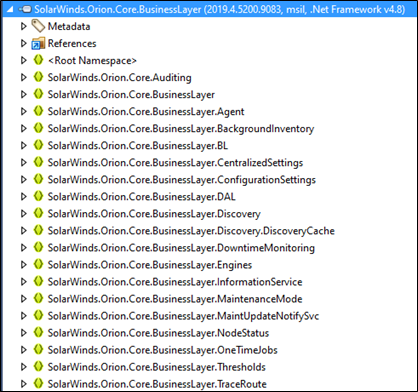418x392 pixels.
Task: Click the namespace icon for BusinessLayer.Thresholds
Action: click(38, 366)
